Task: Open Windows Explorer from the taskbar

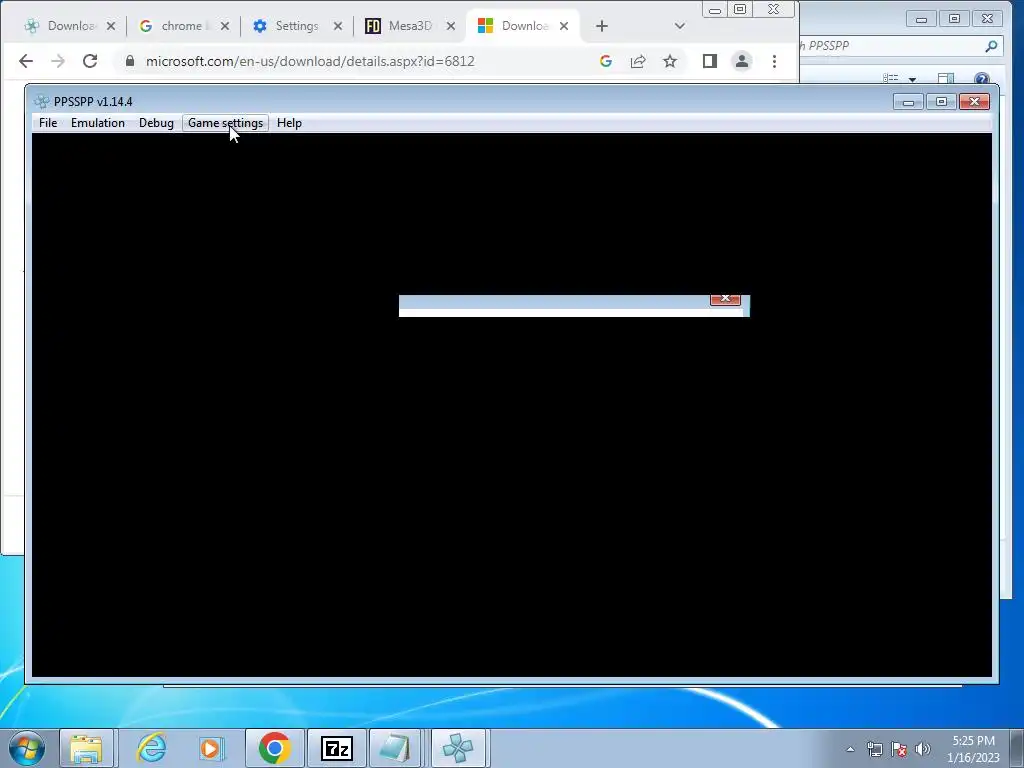Action: 86,748
